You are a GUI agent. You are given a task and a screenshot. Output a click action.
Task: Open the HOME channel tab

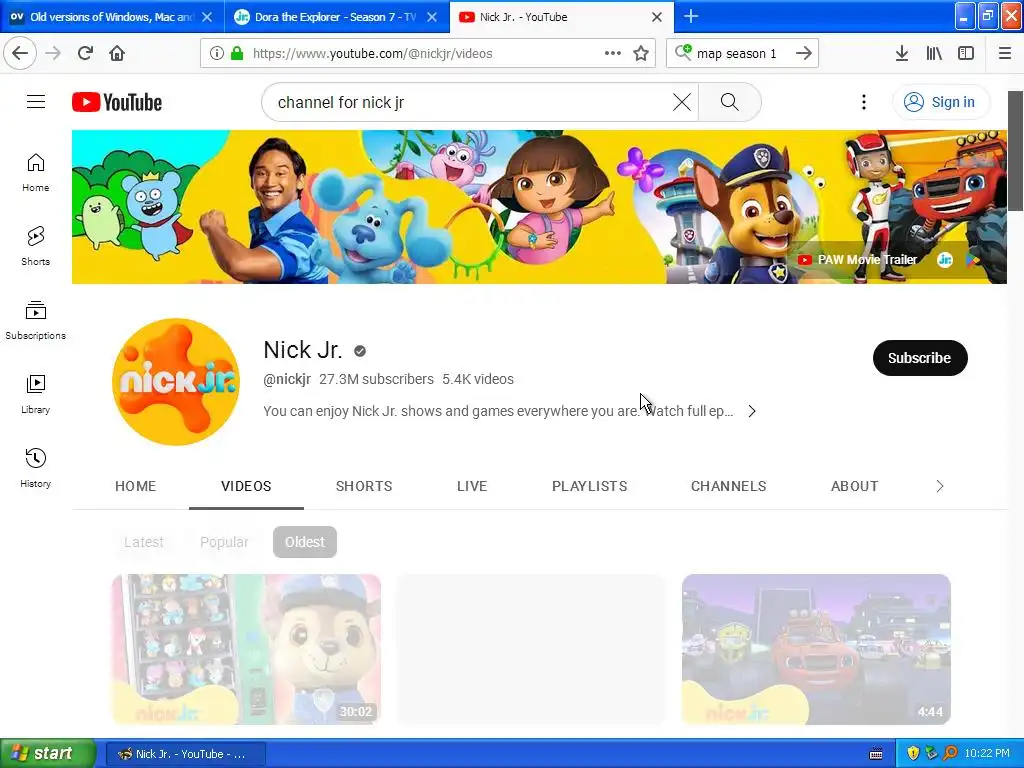[x=135, y=486]
